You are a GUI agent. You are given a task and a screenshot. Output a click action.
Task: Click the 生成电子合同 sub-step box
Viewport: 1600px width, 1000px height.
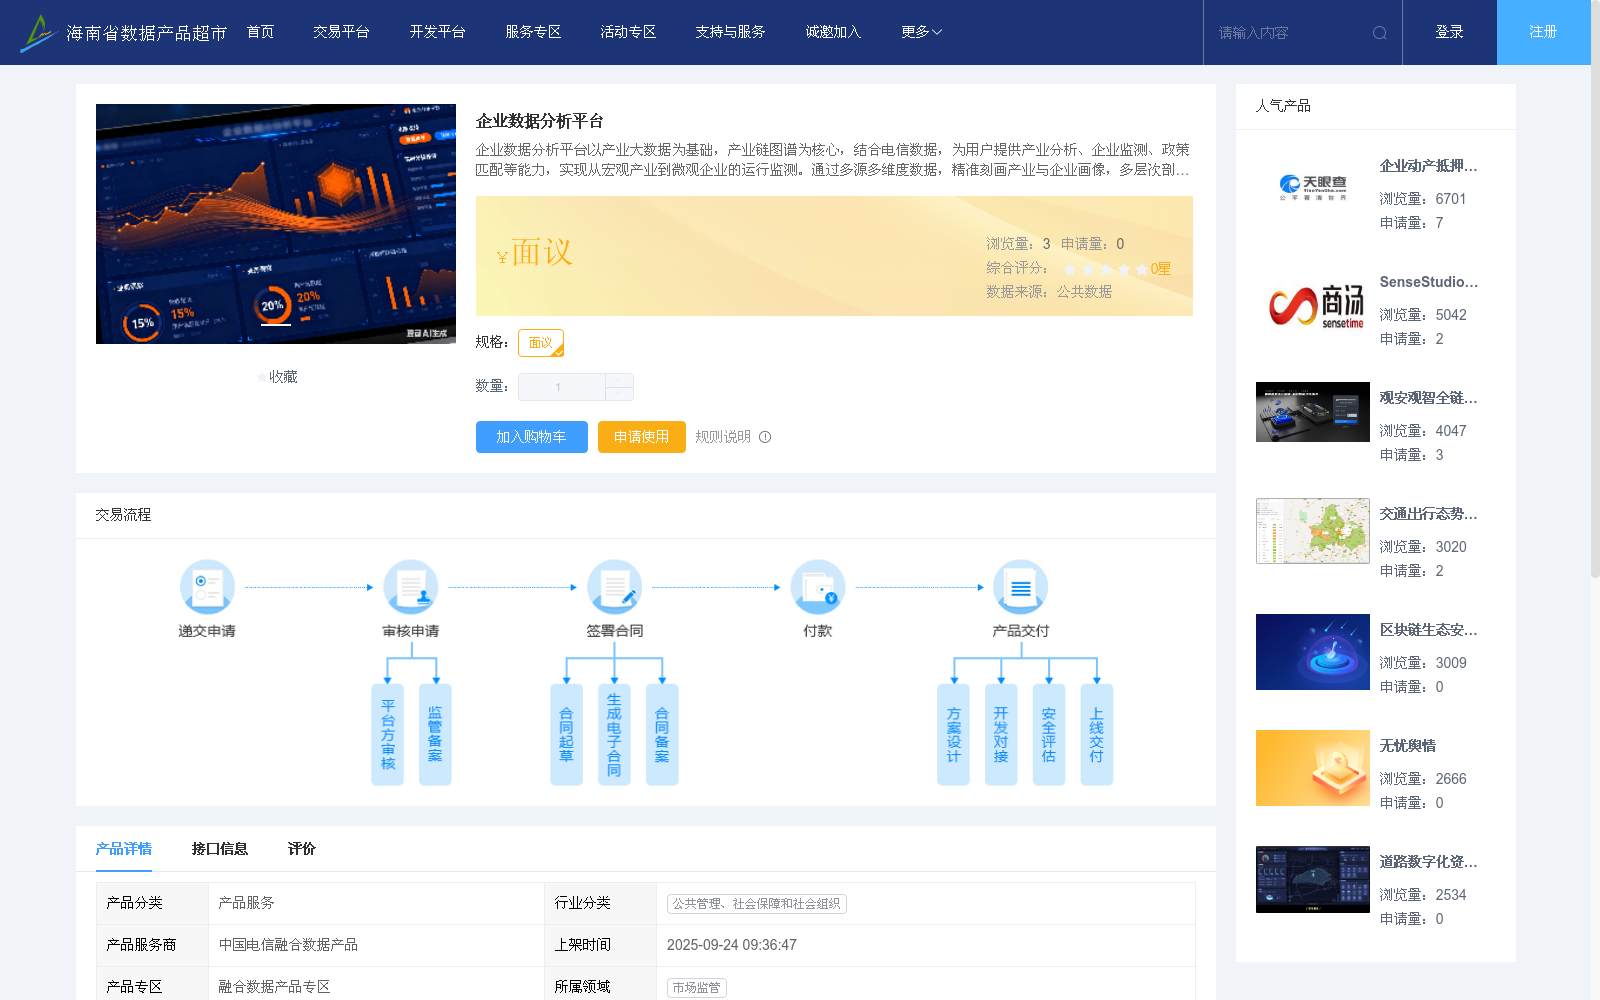coord(614,735)
